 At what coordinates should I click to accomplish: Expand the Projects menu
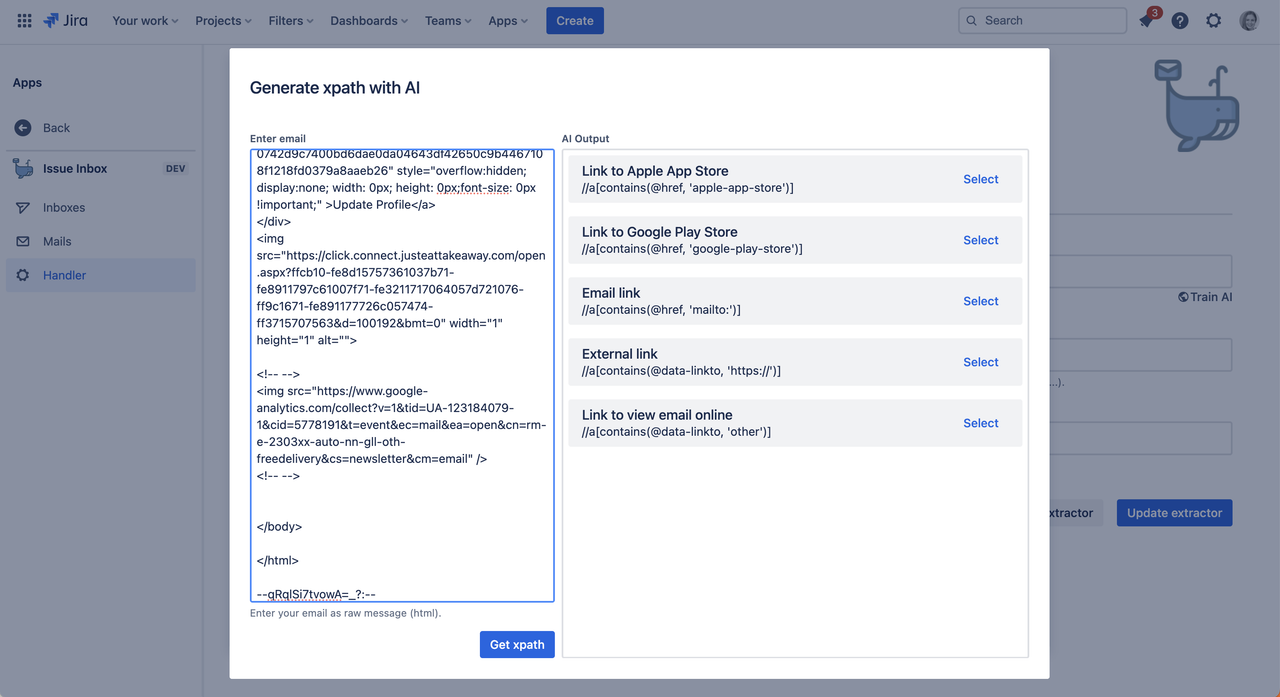click(223, 20)
